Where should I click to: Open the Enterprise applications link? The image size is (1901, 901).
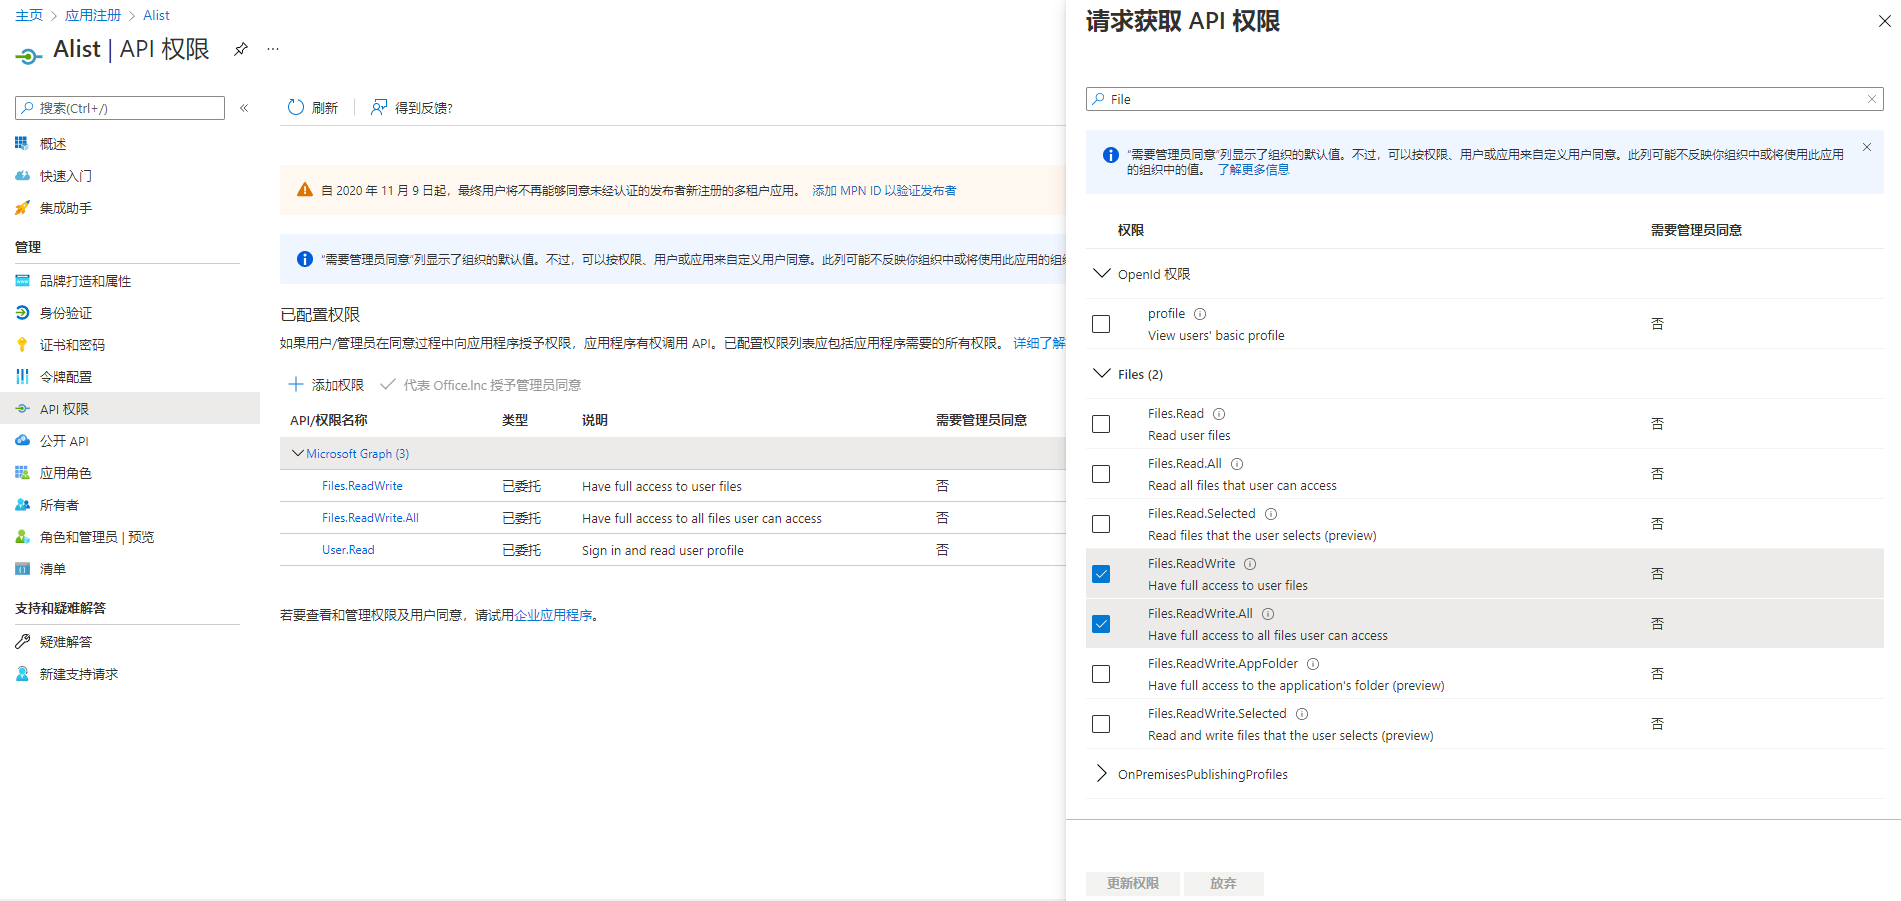click(553, 615)
